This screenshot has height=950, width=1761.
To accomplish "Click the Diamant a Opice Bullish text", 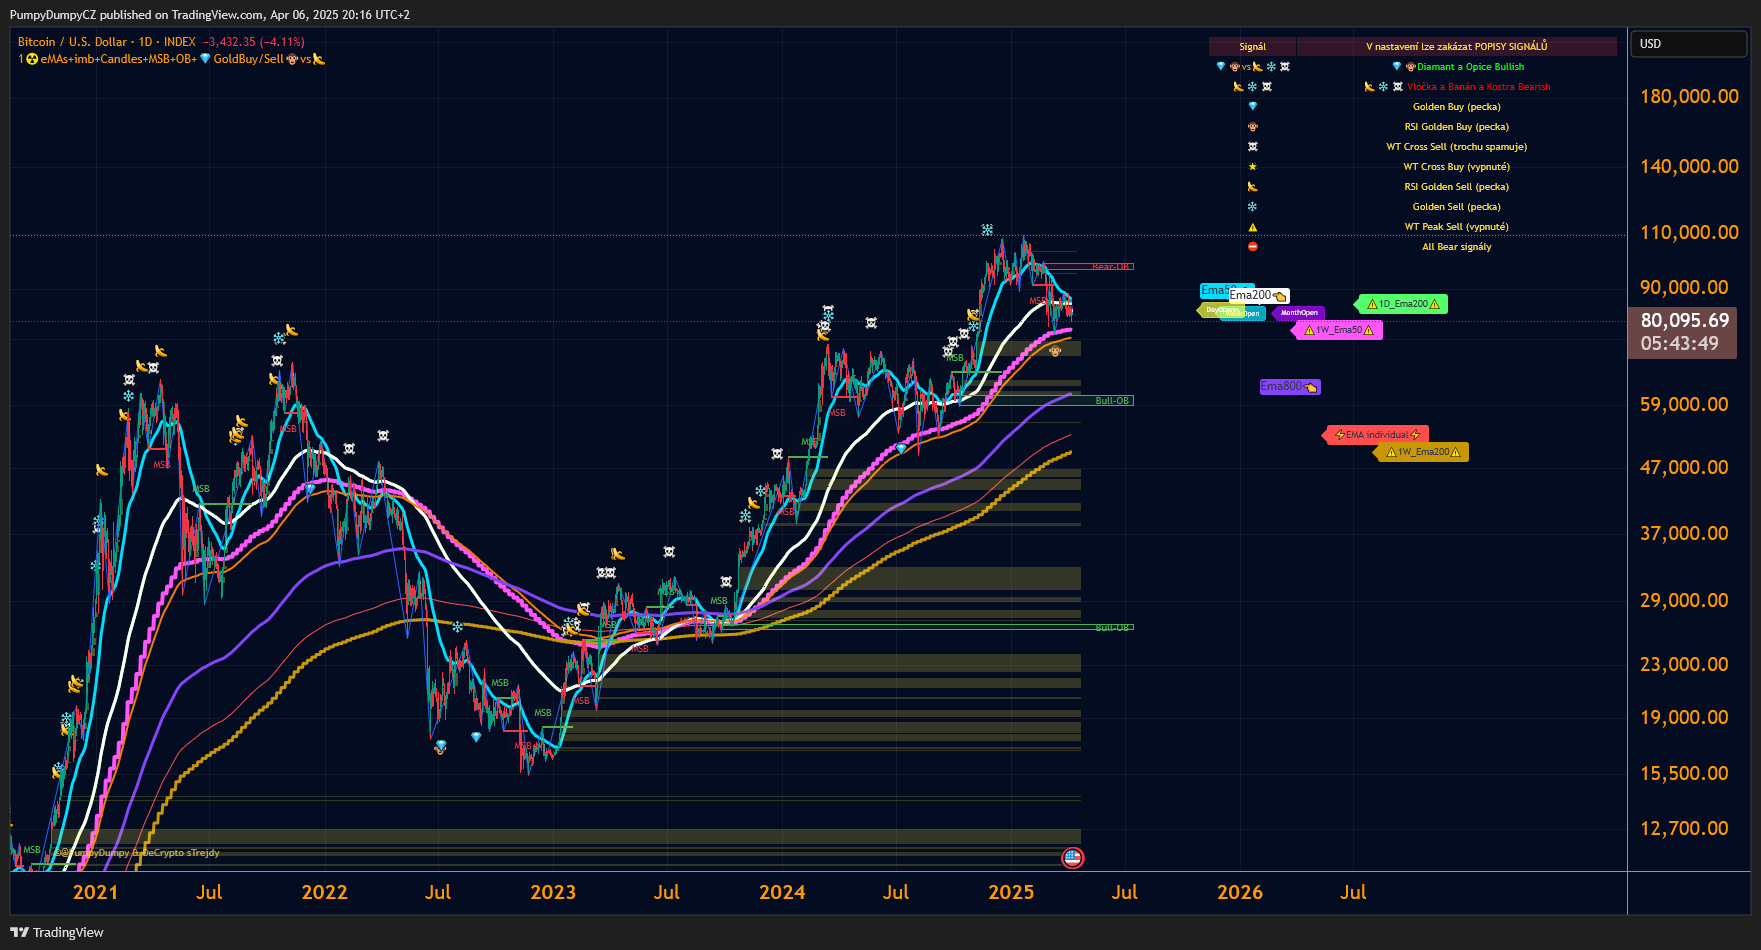I will [1470, 67].
